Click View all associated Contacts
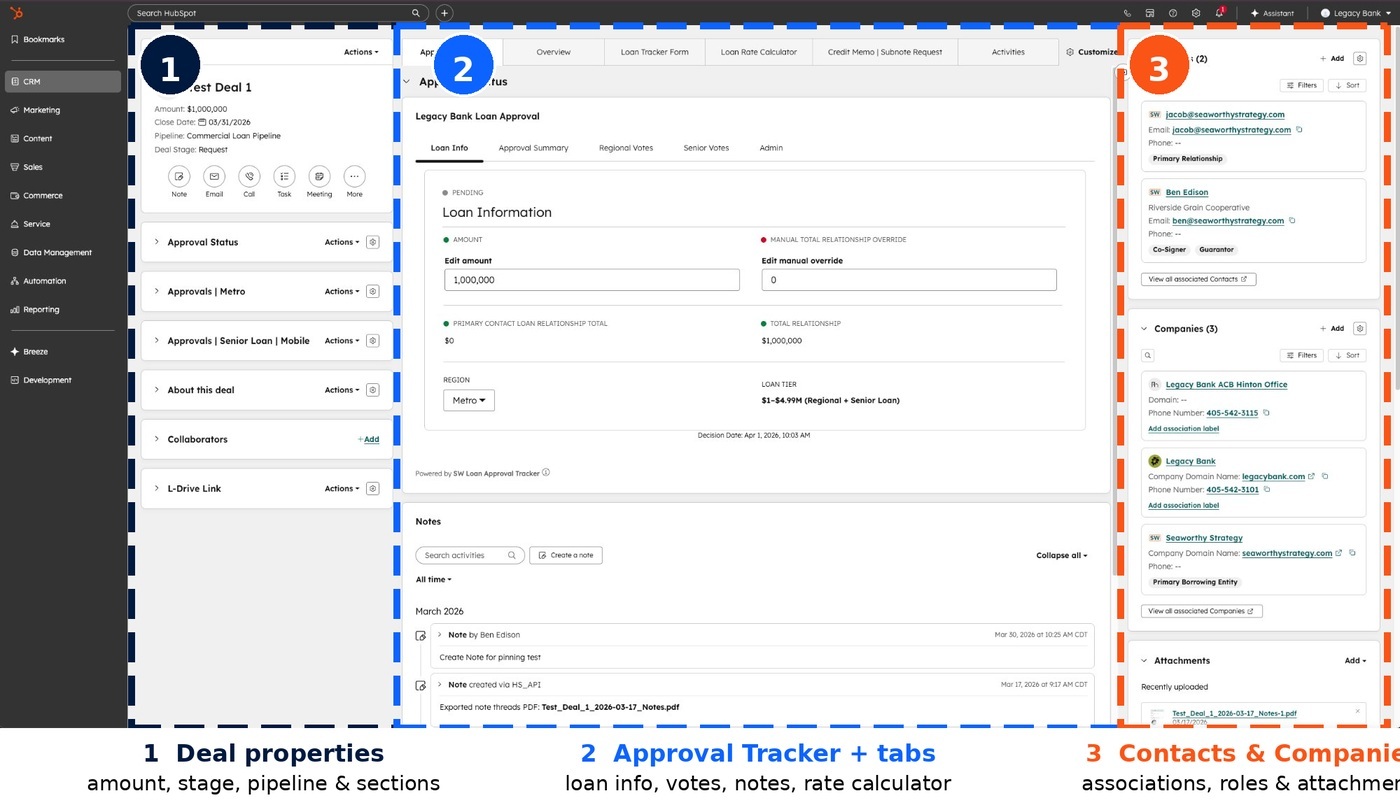Image resolution: width=1400 pixels, height=812 pixels. pyautogui.click(x=1198, y=279)
